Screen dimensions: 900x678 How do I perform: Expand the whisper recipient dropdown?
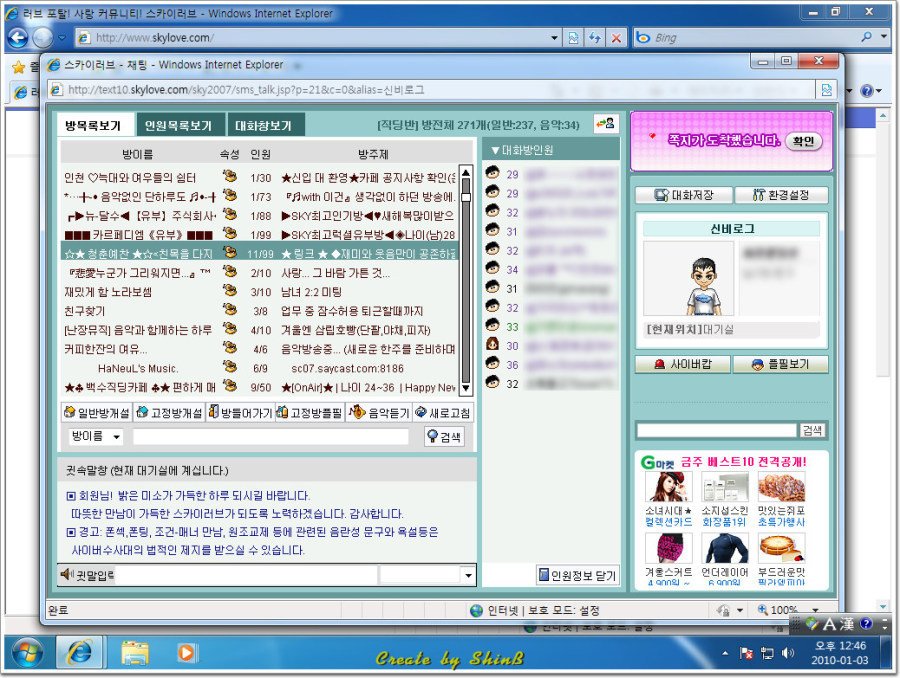pos(468,575)
